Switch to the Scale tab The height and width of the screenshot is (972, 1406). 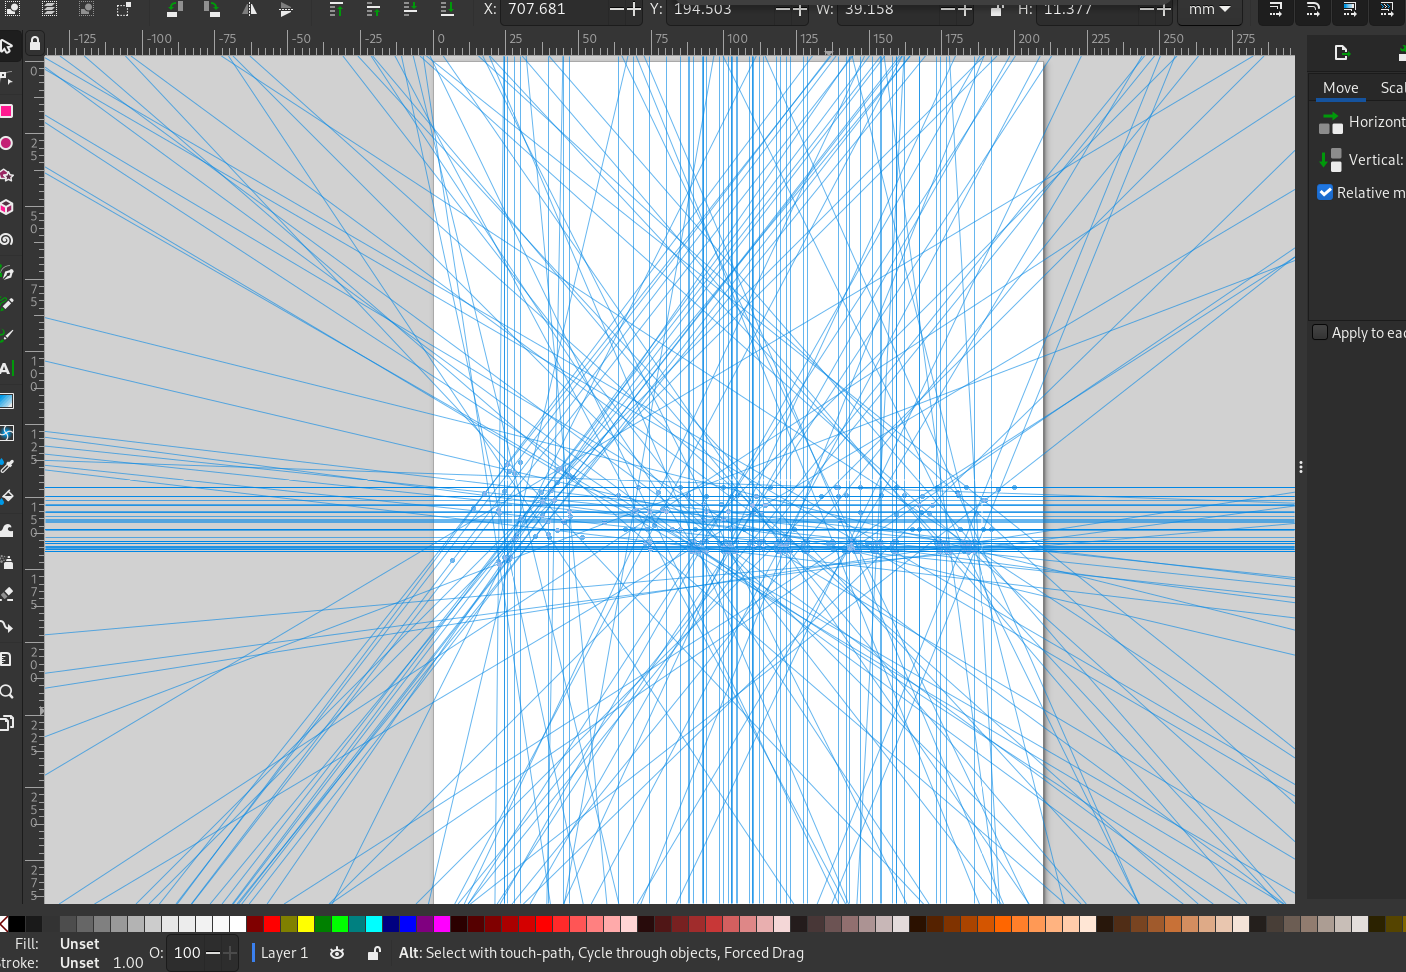pyautogui.click(x=1391, y=88)
